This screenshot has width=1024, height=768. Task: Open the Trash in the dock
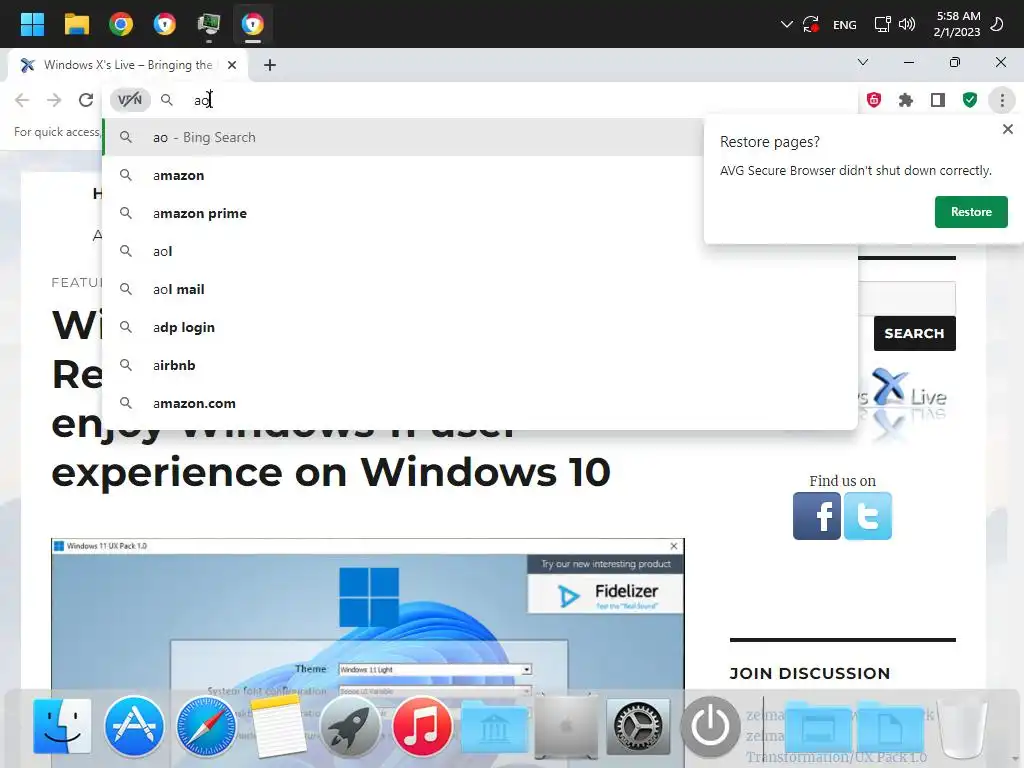(x=961, y=727)
